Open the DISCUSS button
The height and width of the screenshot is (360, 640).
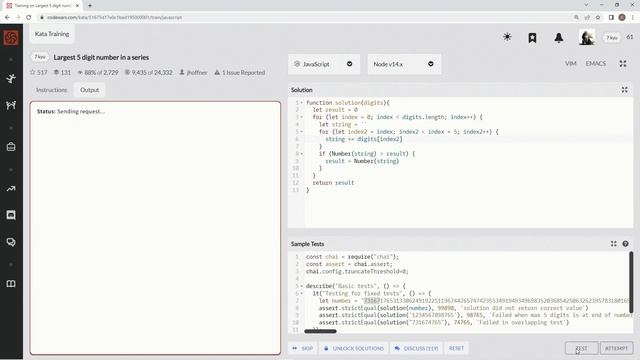[416, 348]
